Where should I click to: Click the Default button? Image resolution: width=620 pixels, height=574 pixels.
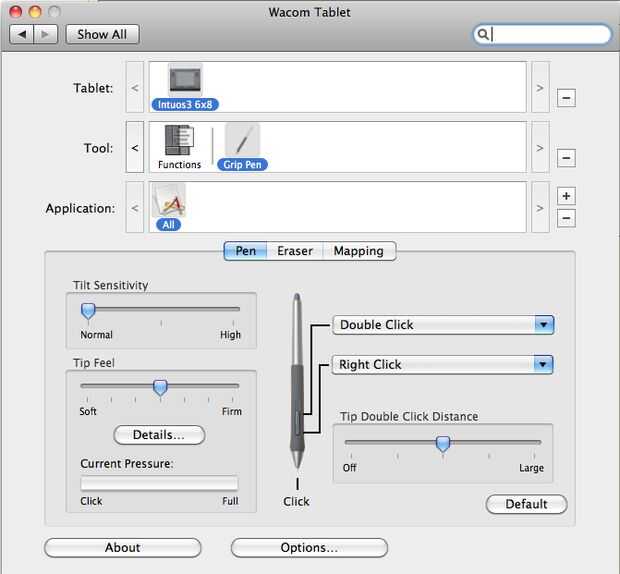click(526, 504)
